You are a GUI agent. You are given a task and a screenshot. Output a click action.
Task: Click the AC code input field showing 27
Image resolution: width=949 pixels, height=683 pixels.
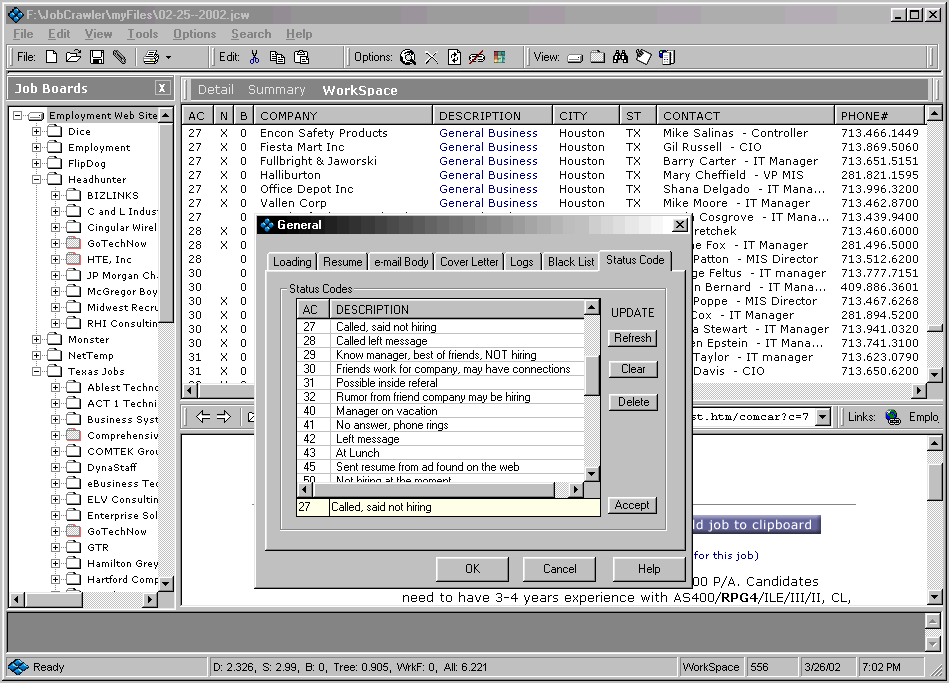(312, 507)
